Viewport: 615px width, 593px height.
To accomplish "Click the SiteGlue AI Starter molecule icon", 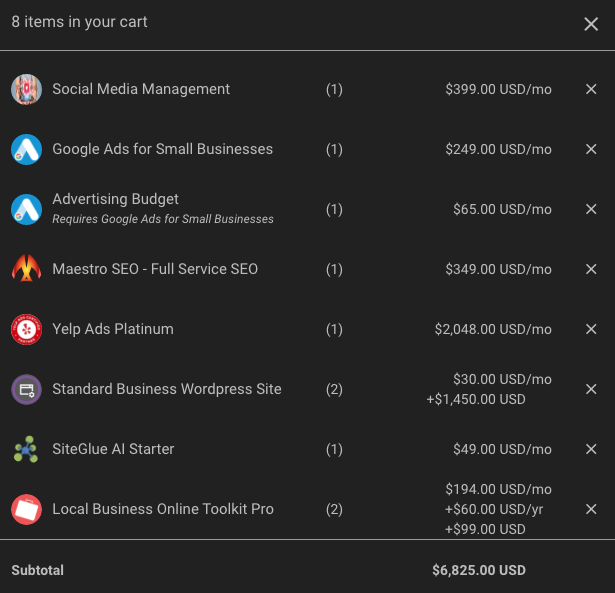I will pyautogui.click(x=26, y=449).
